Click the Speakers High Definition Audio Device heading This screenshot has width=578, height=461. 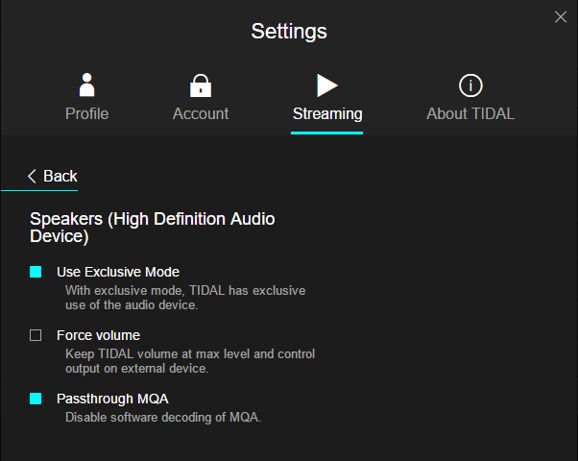coord(152,228)
